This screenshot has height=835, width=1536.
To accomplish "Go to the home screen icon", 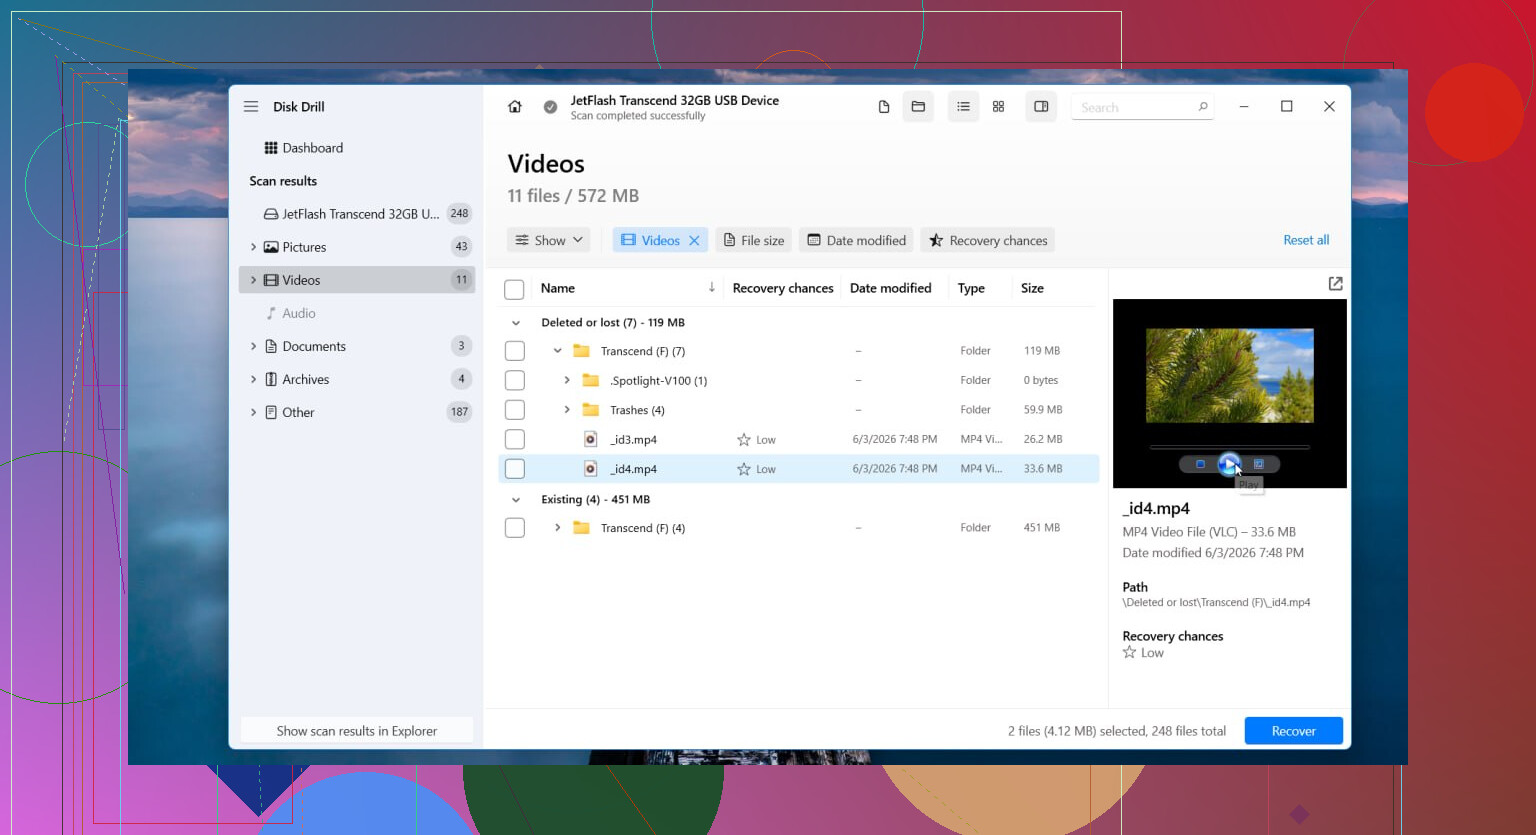I will tap(515, 107).
